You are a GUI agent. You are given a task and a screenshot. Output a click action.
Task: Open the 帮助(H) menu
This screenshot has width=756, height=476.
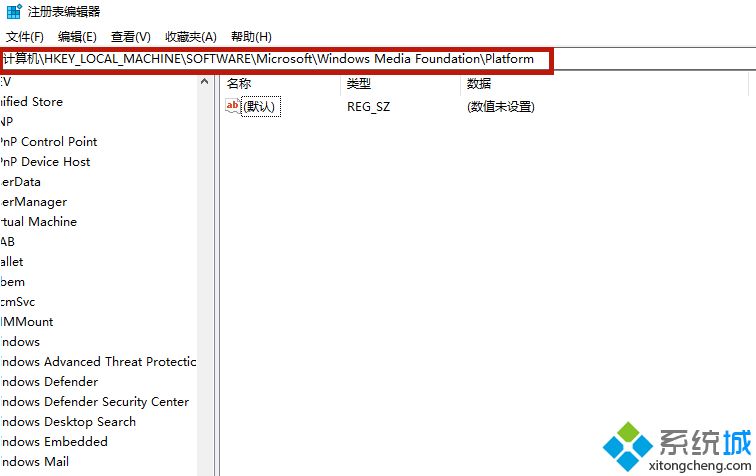pyautogui.click(x=251, y=37)
